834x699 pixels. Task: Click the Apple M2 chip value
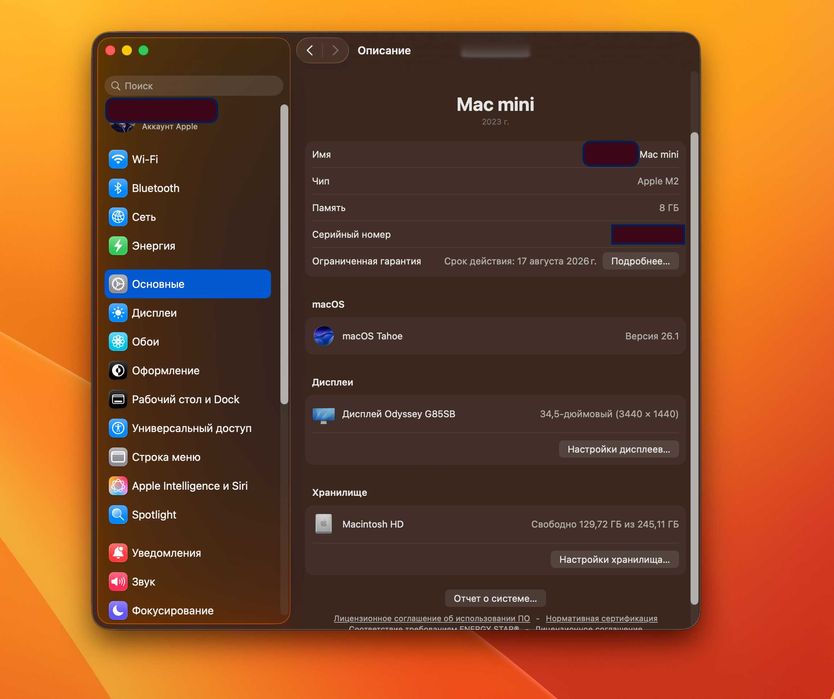[658, 181]
